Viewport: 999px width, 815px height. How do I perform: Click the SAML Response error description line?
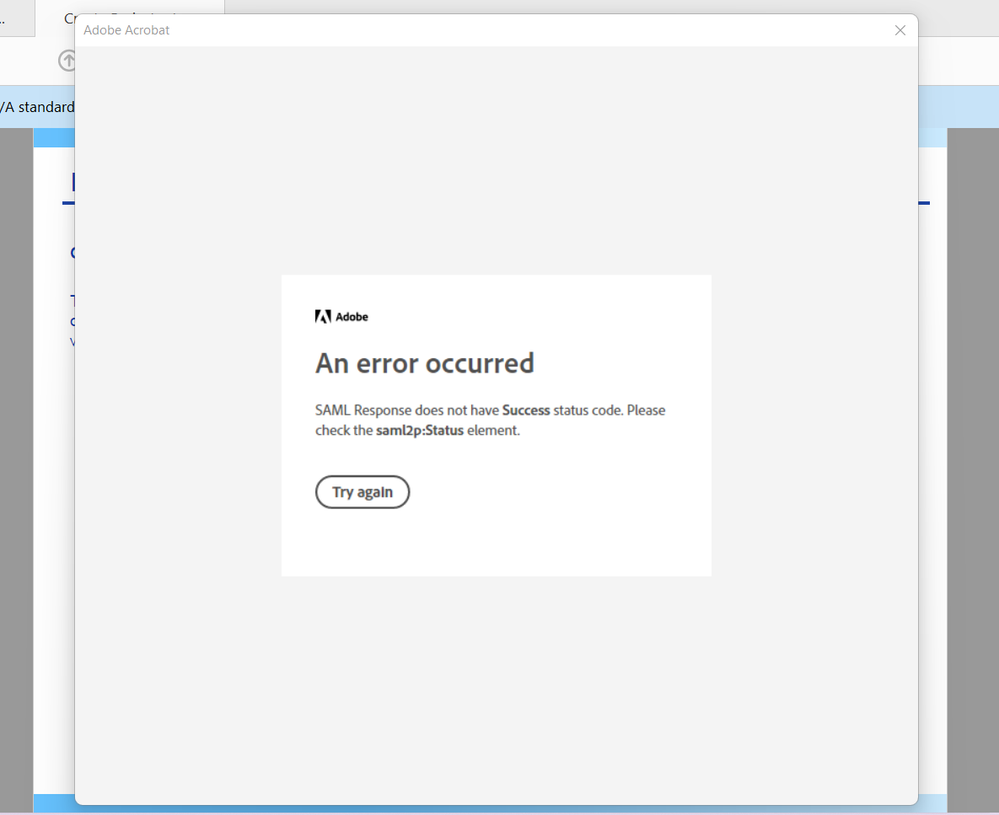pos(489,420)
